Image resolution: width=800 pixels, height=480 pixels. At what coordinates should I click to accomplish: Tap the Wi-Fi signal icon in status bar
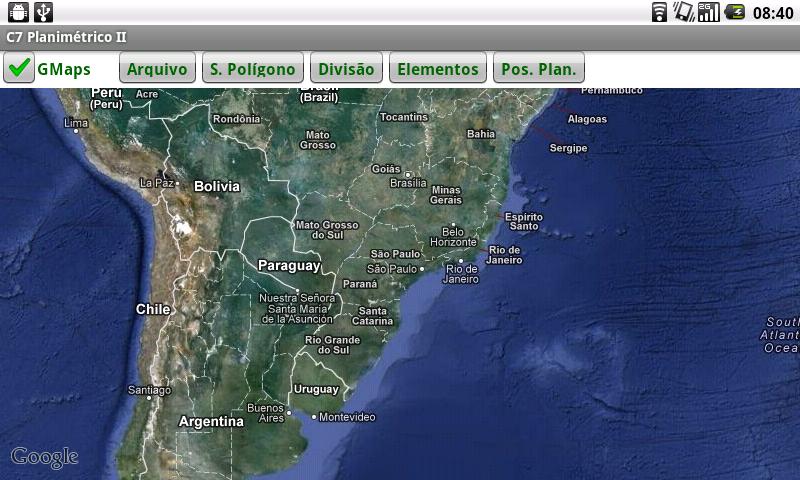(659, 12)
